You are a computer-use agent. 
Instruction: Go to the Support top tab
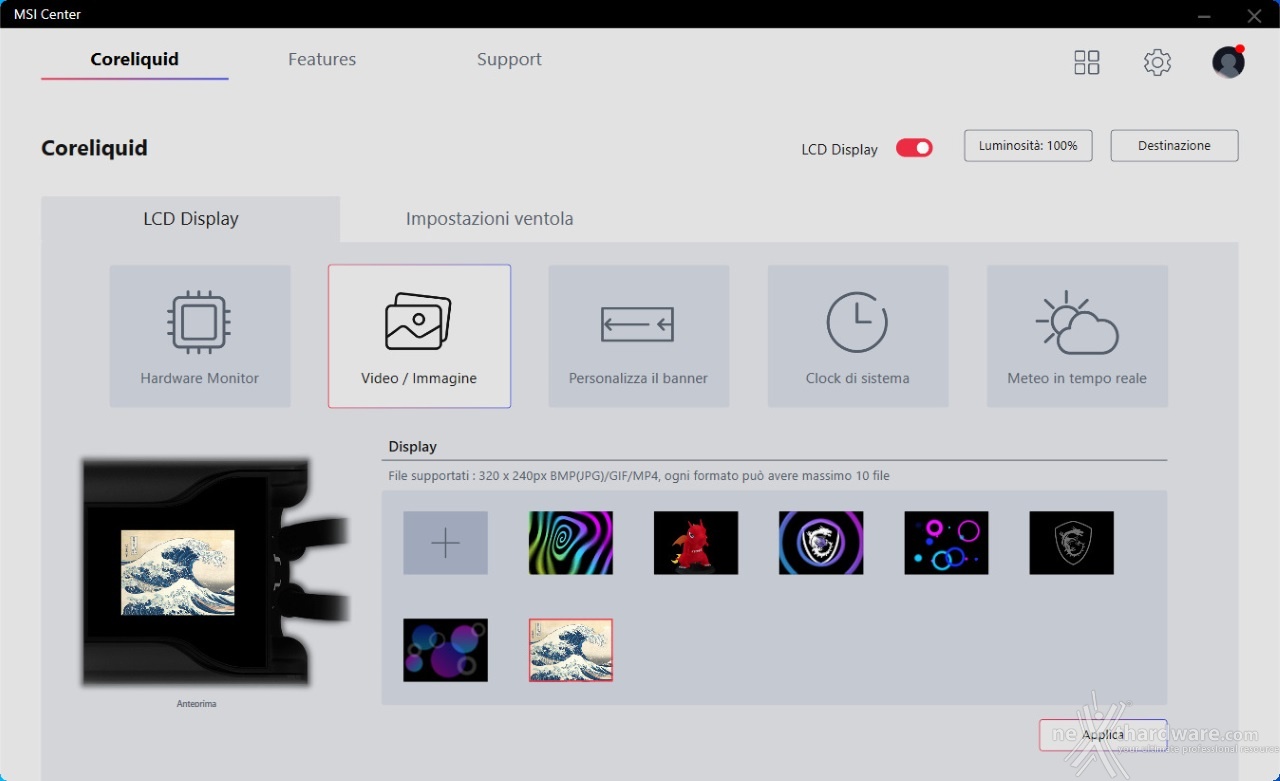(x=509, y=59)
